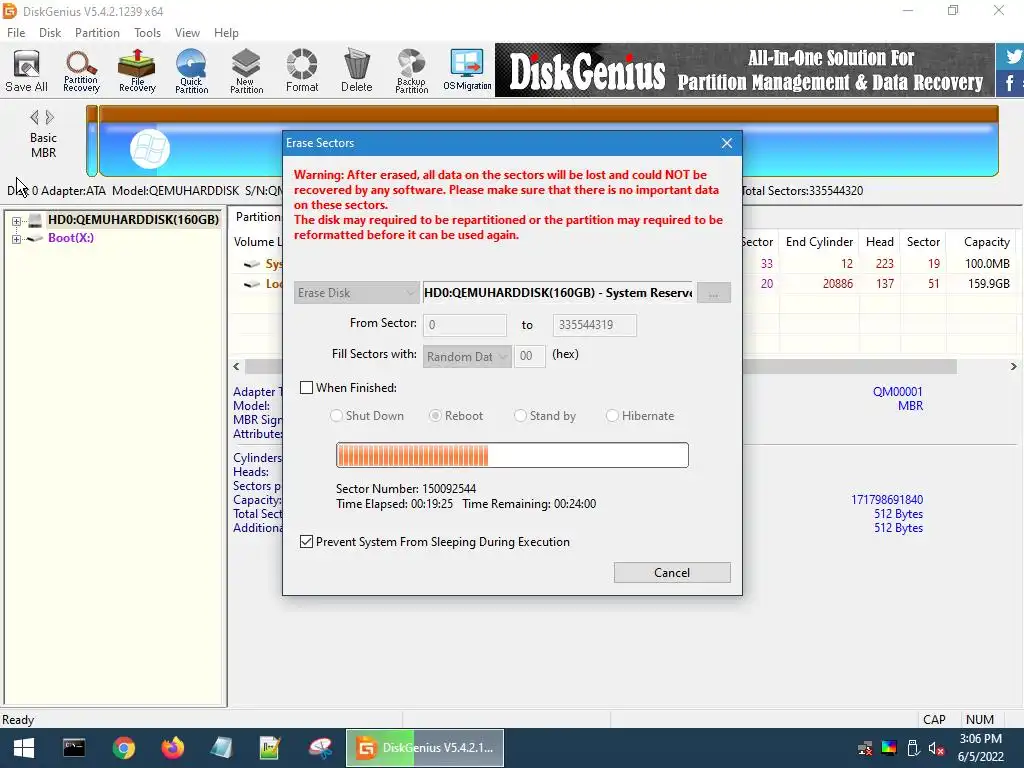This screenshot has width=1024, height=768.
Task: Go to previous disk arrow
Action: [x=34, y=118]
